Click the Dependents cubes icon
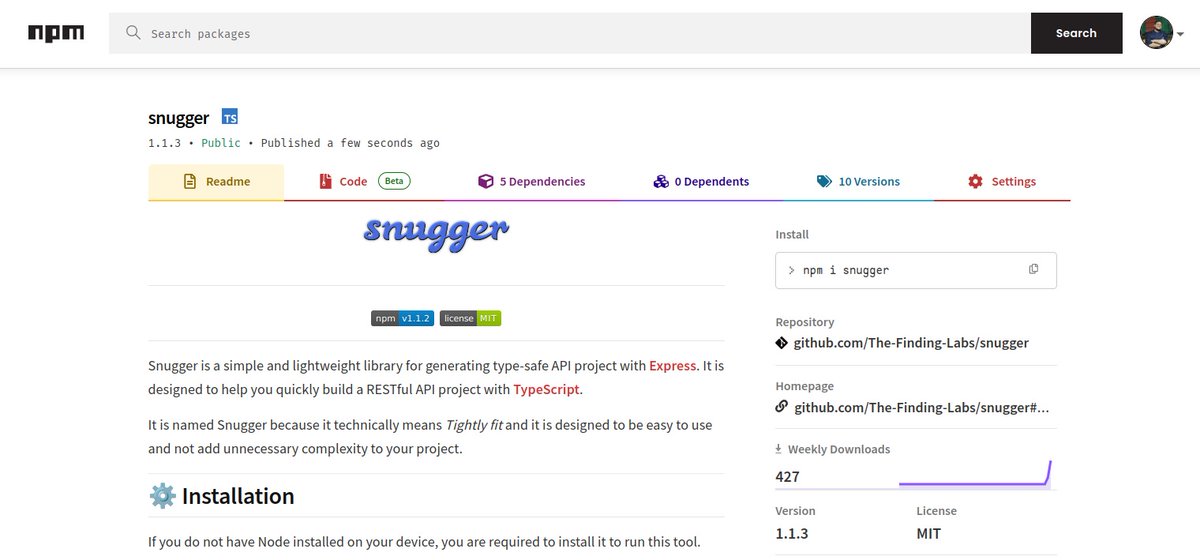Image resolution: width=1200 pixels, height=560 pixels. (x=661, y=182)
